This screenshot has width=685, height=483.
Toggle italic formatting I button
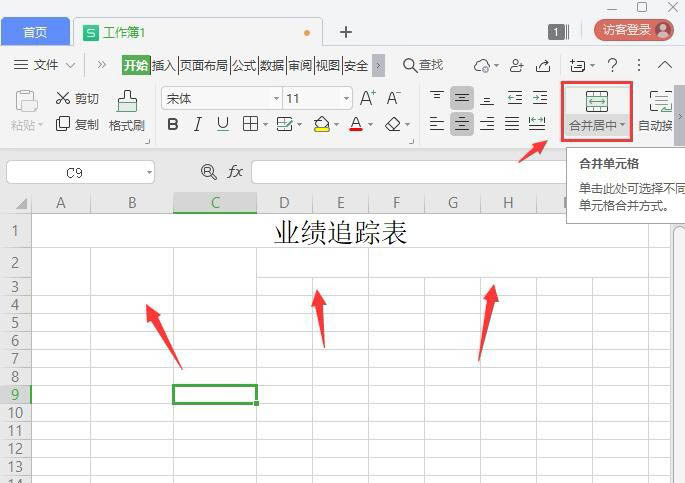coord(197,124)
